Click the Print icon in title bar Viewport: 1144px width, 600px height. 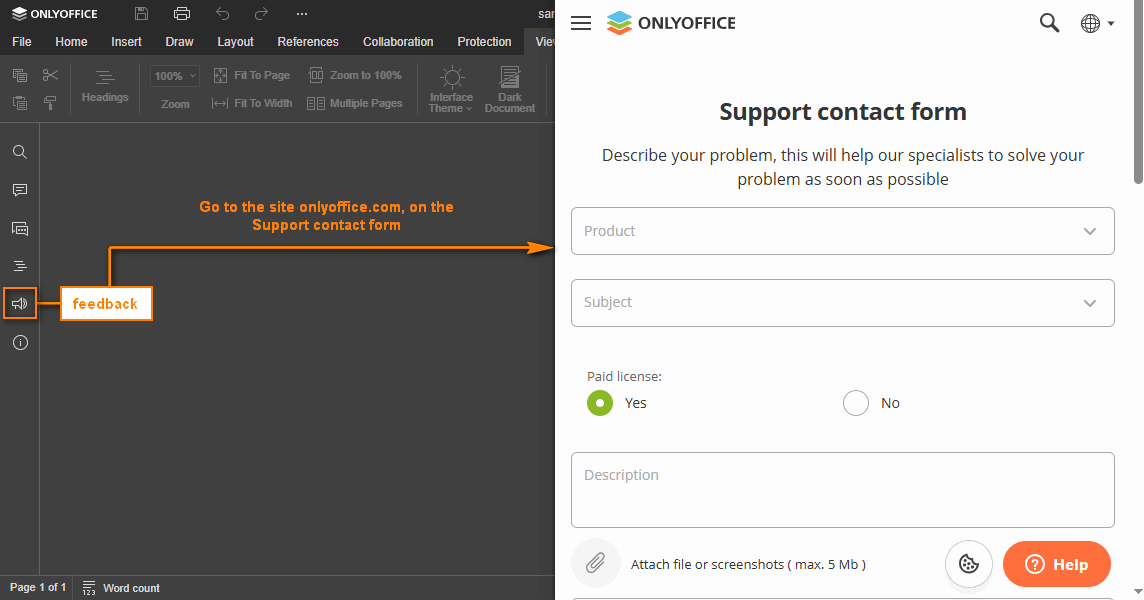click(182, 14)
